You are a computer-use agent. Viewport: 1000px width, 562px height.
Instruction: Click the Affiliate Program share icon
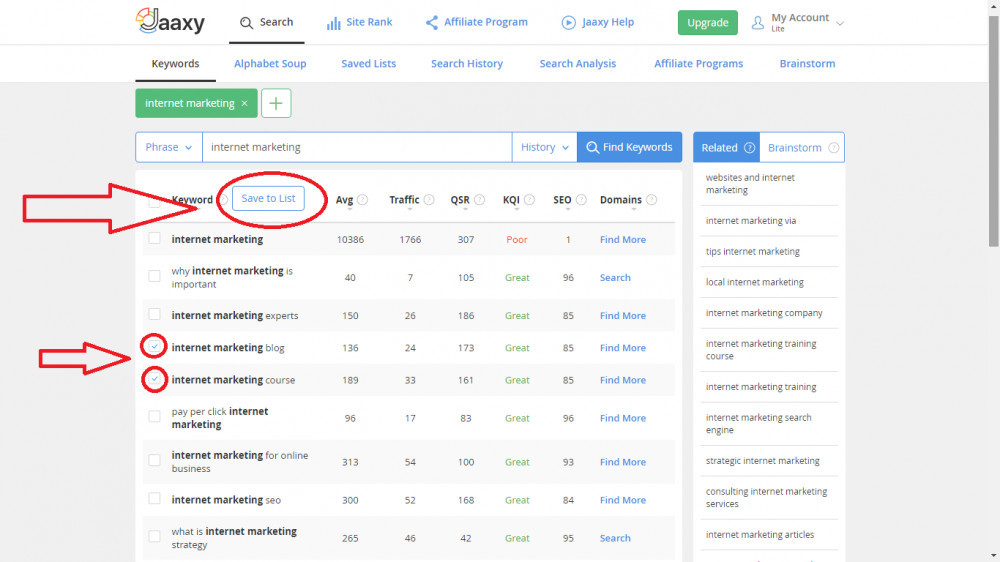click(x=432, y=23)
